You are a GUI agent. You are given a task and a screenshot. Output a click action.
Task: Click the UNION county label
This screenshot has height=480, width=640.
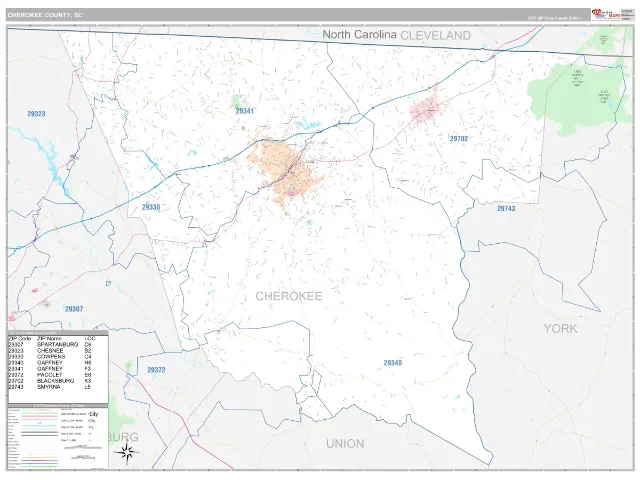point(345,444)
